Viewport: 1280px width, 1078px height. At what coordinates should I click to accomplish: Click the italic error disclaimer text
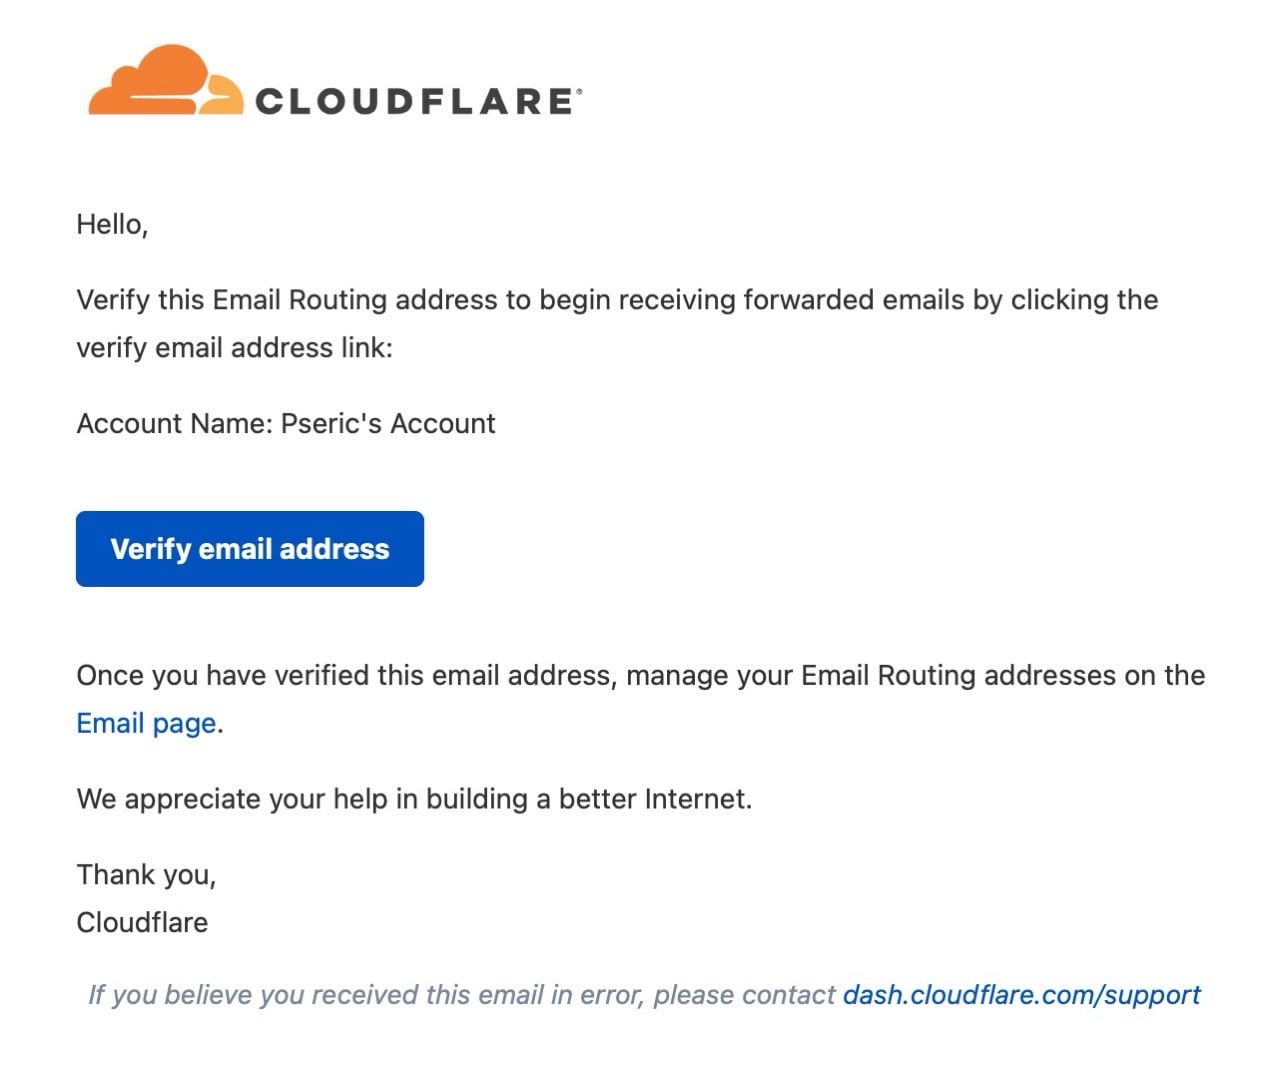(460, 994)
